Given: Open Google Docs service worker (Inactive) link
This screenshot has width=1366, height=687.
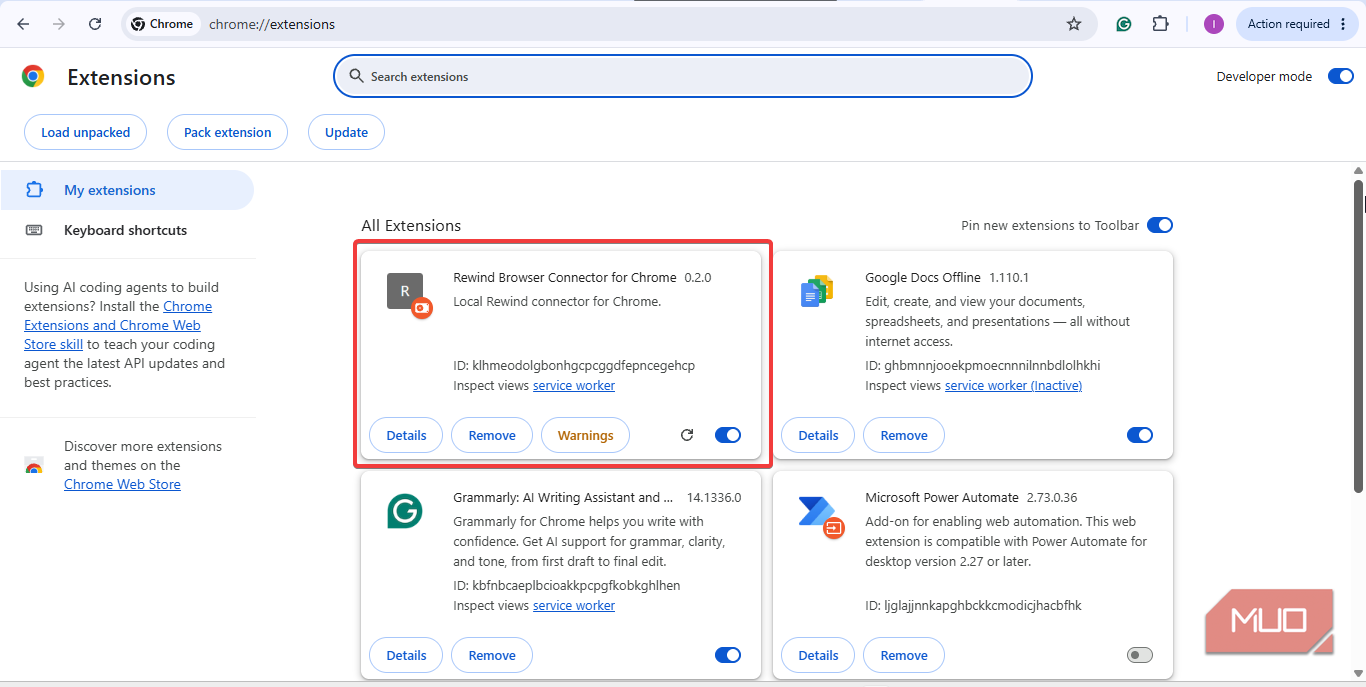Looking at the screenshot, I should [x=1013, y=385].
